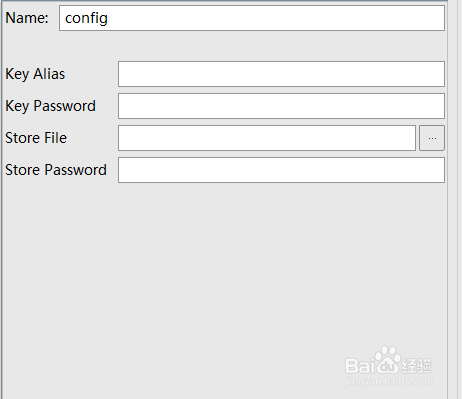This screenshot has width=462, height=399.
Task: Click the "Key Alias" label
Action: click(x=35, y=74)
